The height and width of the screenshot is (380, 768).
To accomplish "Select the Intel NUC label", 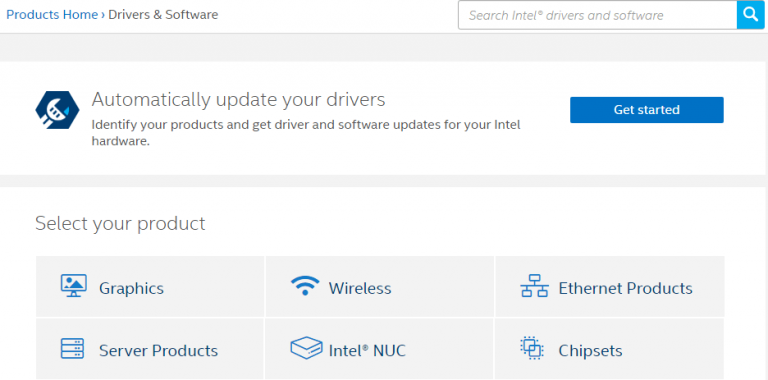I will tap(367, 351).
